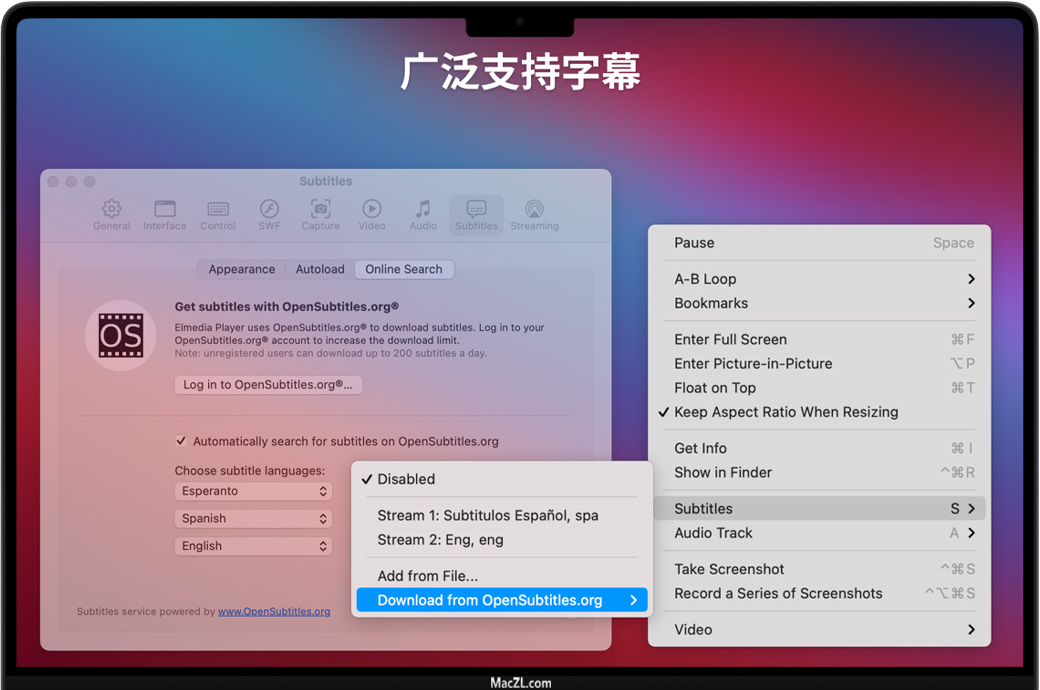Select the Disabled subtitle option
1040x690 pixels.
point(406,479)
